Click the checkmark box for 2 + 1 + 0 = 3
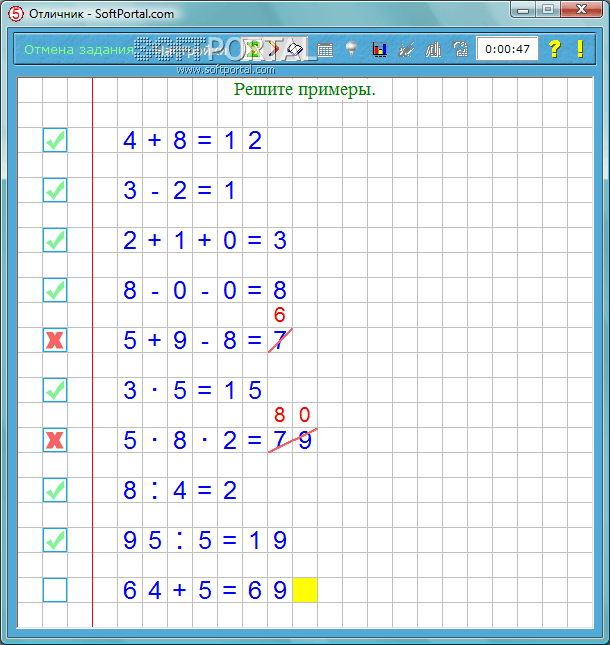 [55, 240]
